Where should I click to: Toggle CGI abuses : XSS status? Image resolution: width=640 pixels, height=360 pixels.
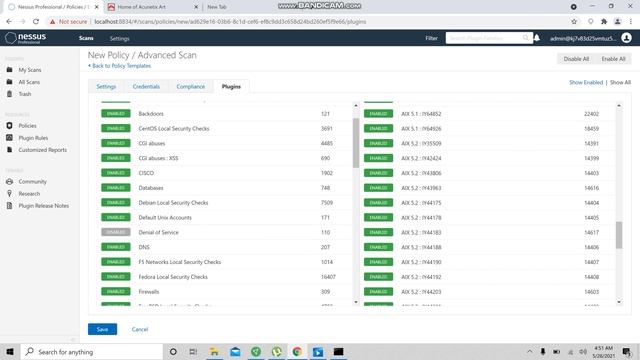(116, 158)
